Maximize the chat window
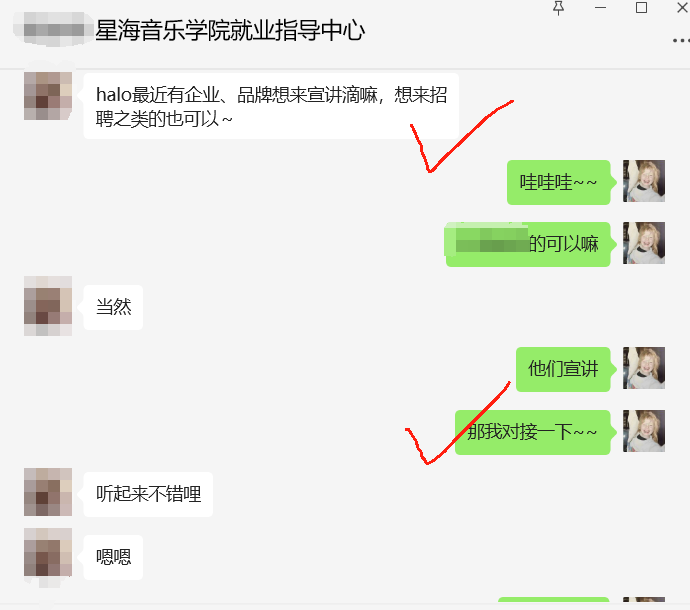690x610 pixels. coord(641,8)
